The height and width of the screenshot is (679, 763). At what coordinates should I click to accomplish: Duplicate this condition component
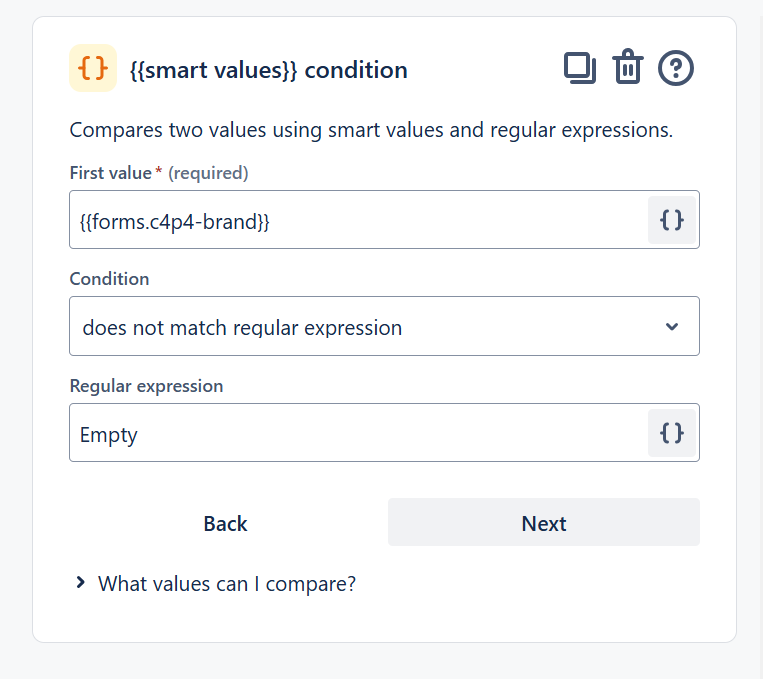coord(580,68)
